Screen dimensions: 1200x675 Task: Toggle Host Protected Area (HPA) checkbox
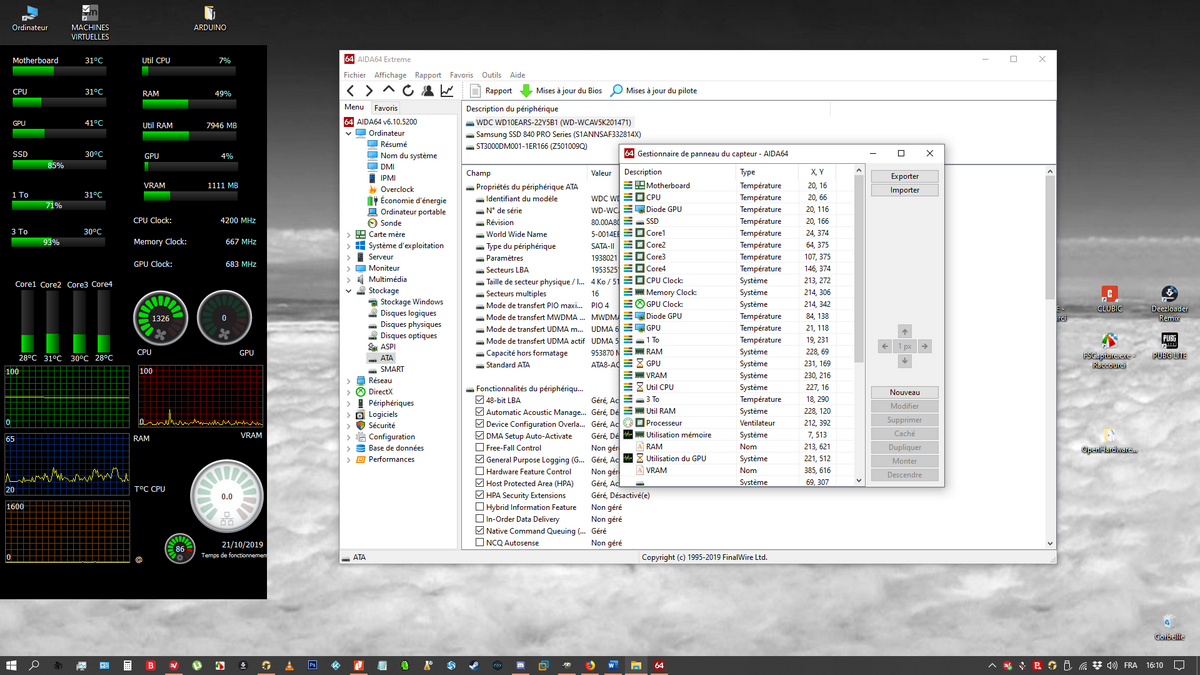tap(480, 483)
